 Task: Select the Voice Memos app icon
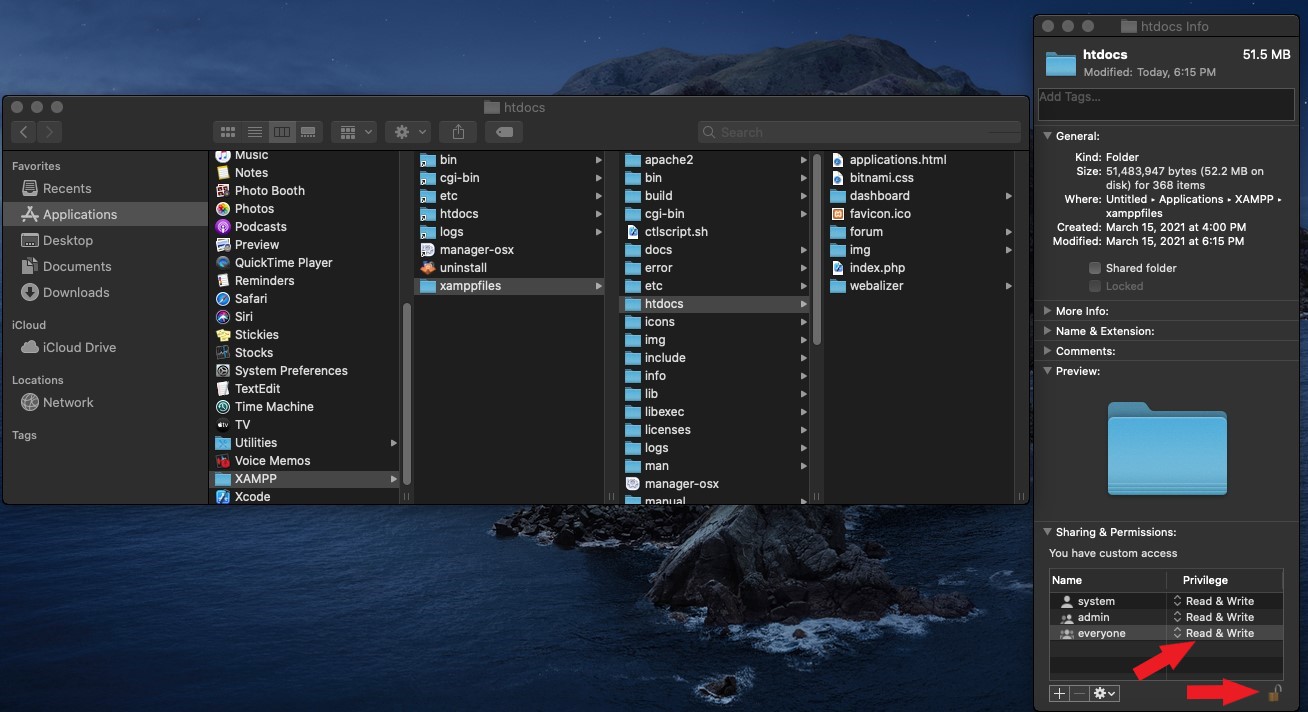coord(223,460)
